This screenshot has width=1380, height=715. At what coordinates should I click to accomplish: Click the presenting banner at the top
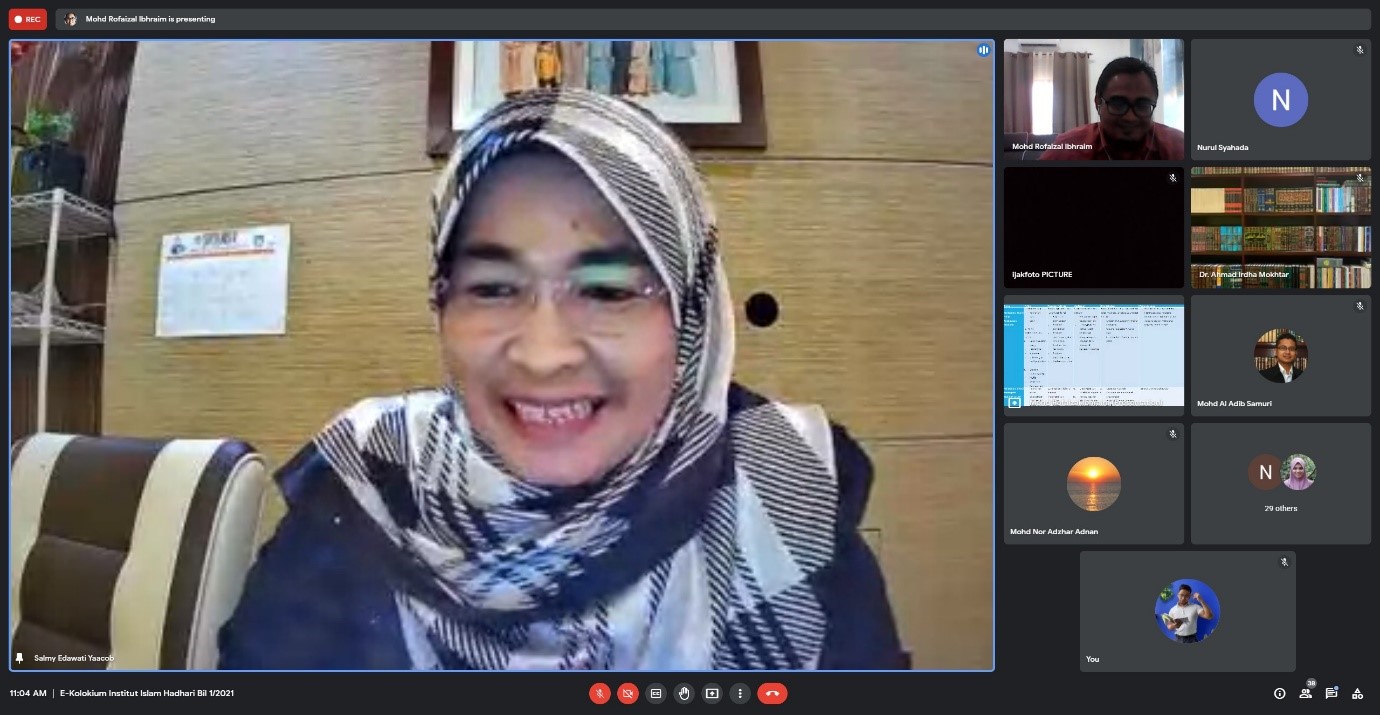pyautogui.click(x=150, y=19)
